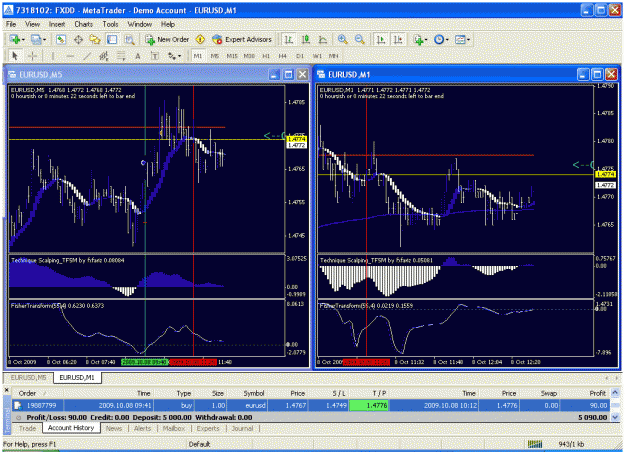This screenshot has width=625, height=452.
Task: Click the Templates icon
Action: (x=460, y=39)
